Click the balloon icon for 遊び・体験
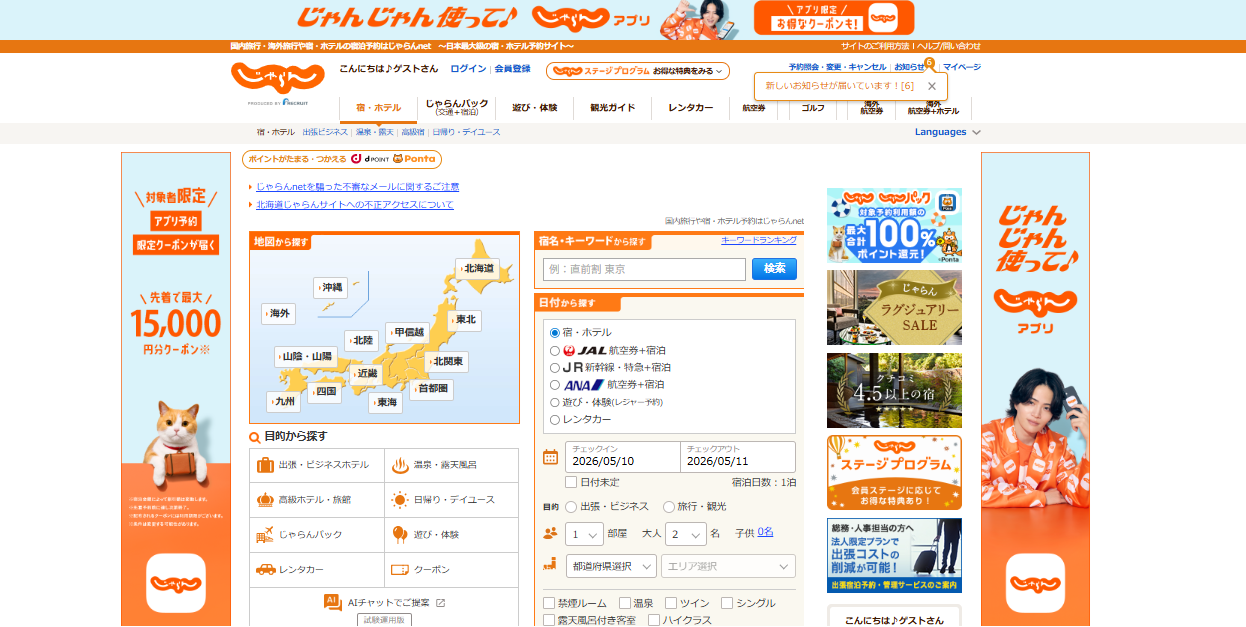The height and width of the screenshot is (627, 1246). tap(399, 534)
